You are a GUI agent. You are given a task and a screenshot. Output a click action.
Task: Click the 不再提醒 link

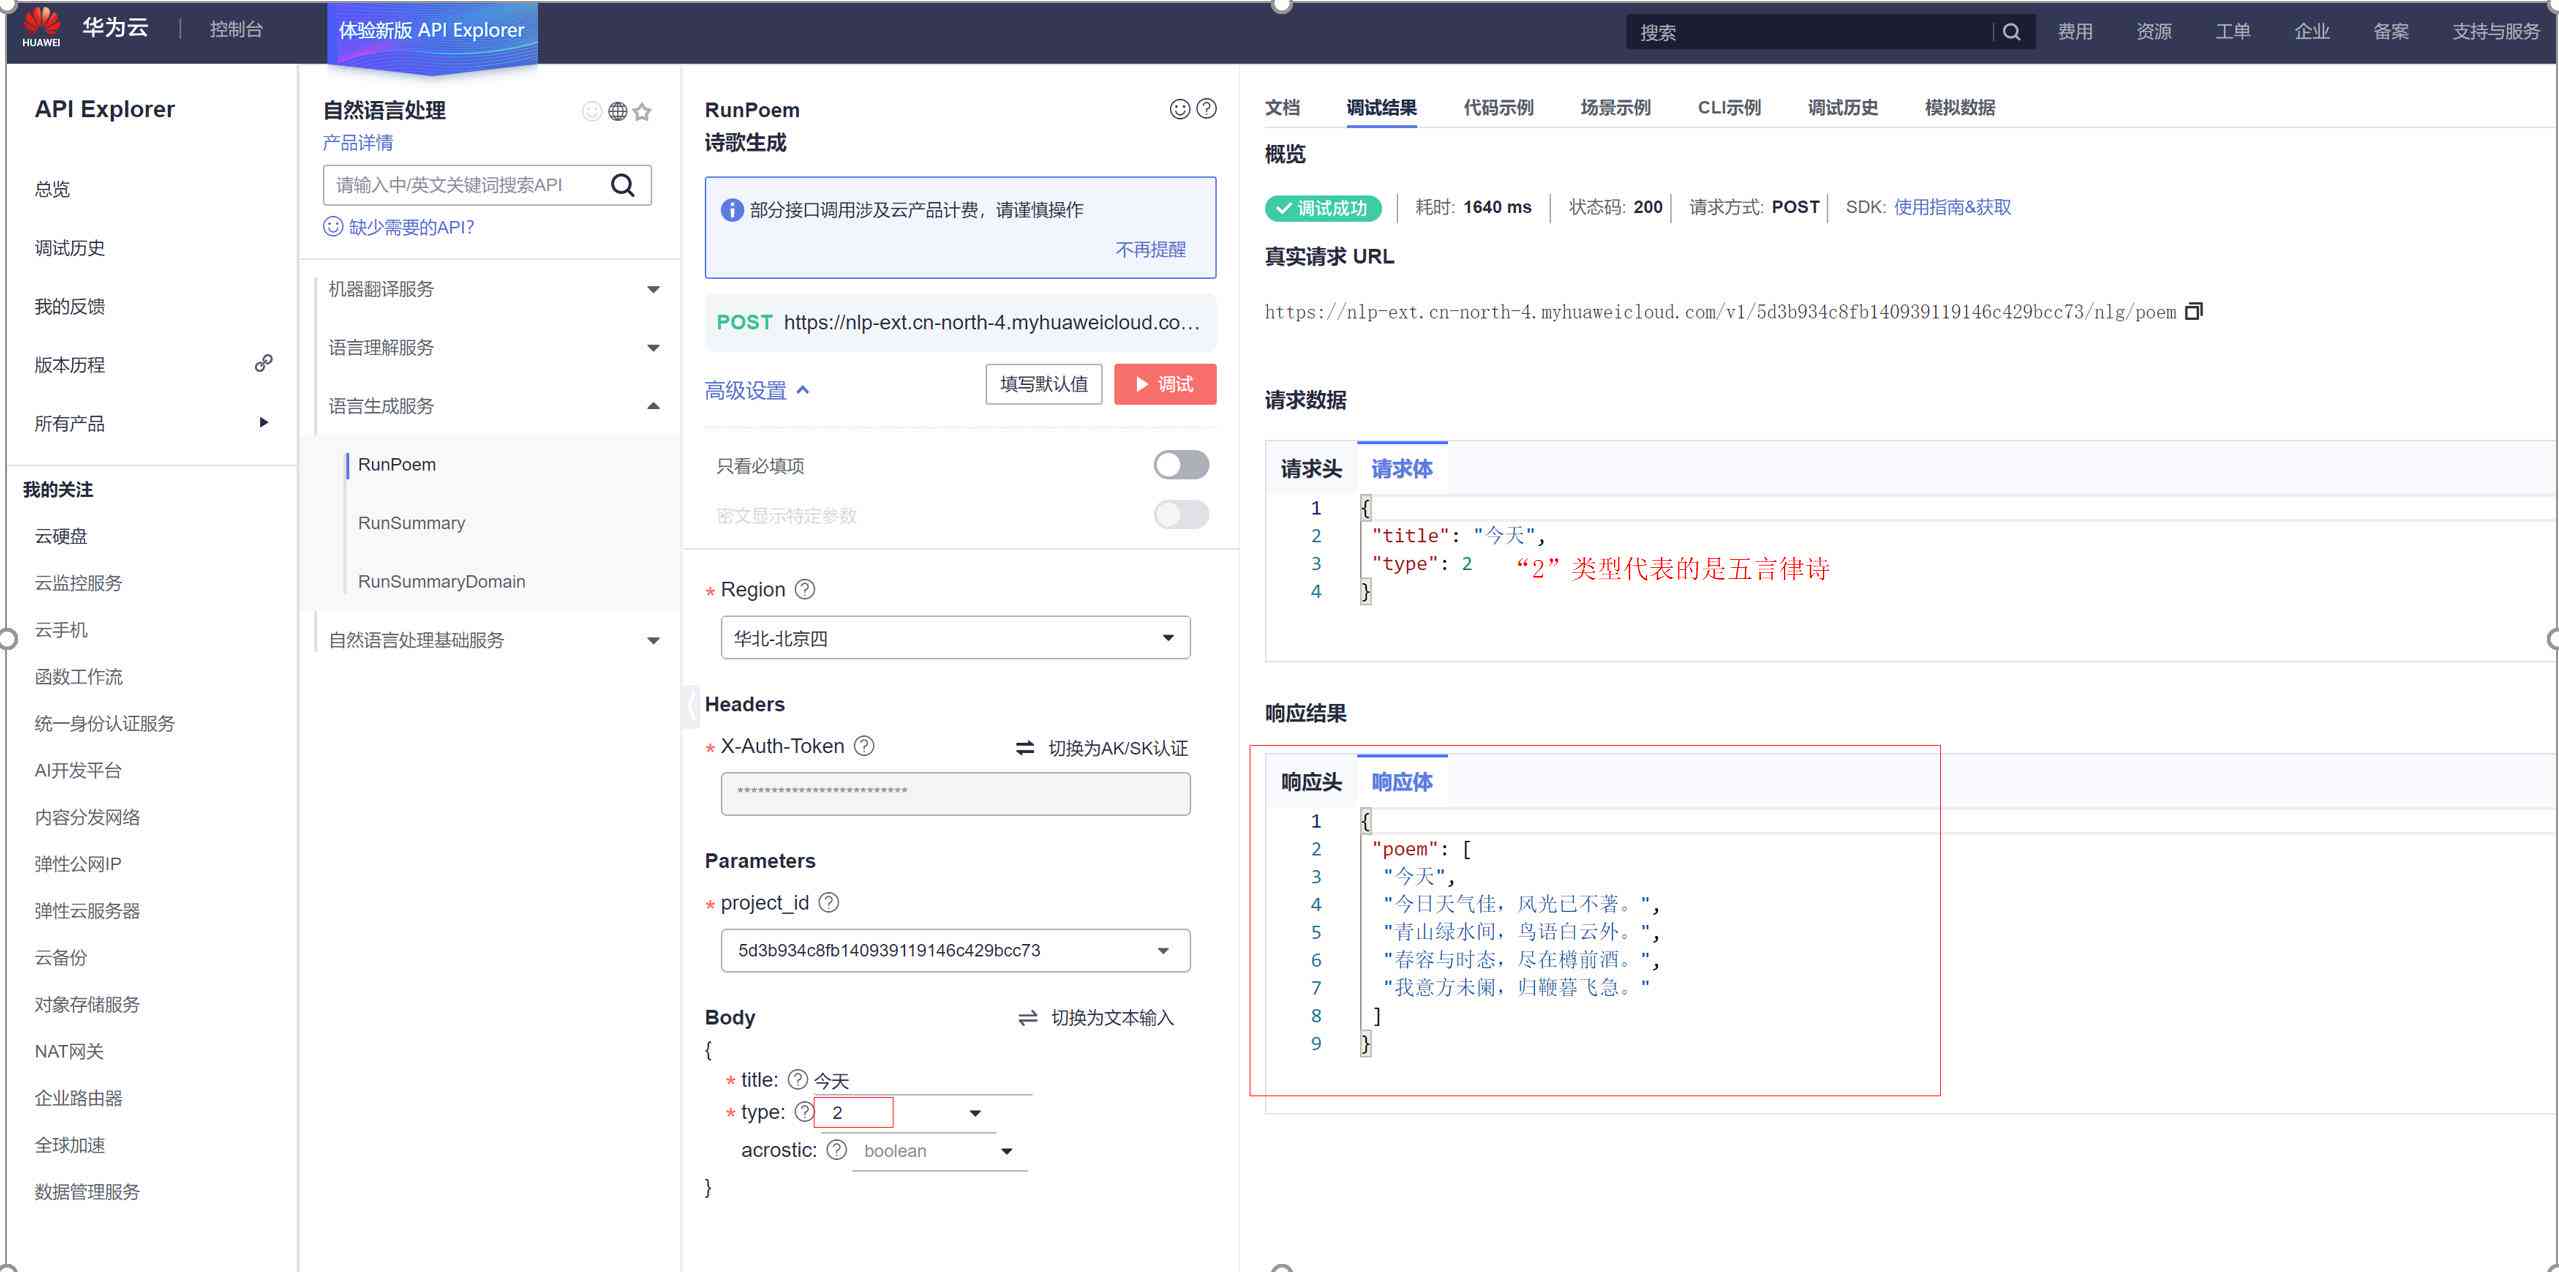pos(1150,249)
